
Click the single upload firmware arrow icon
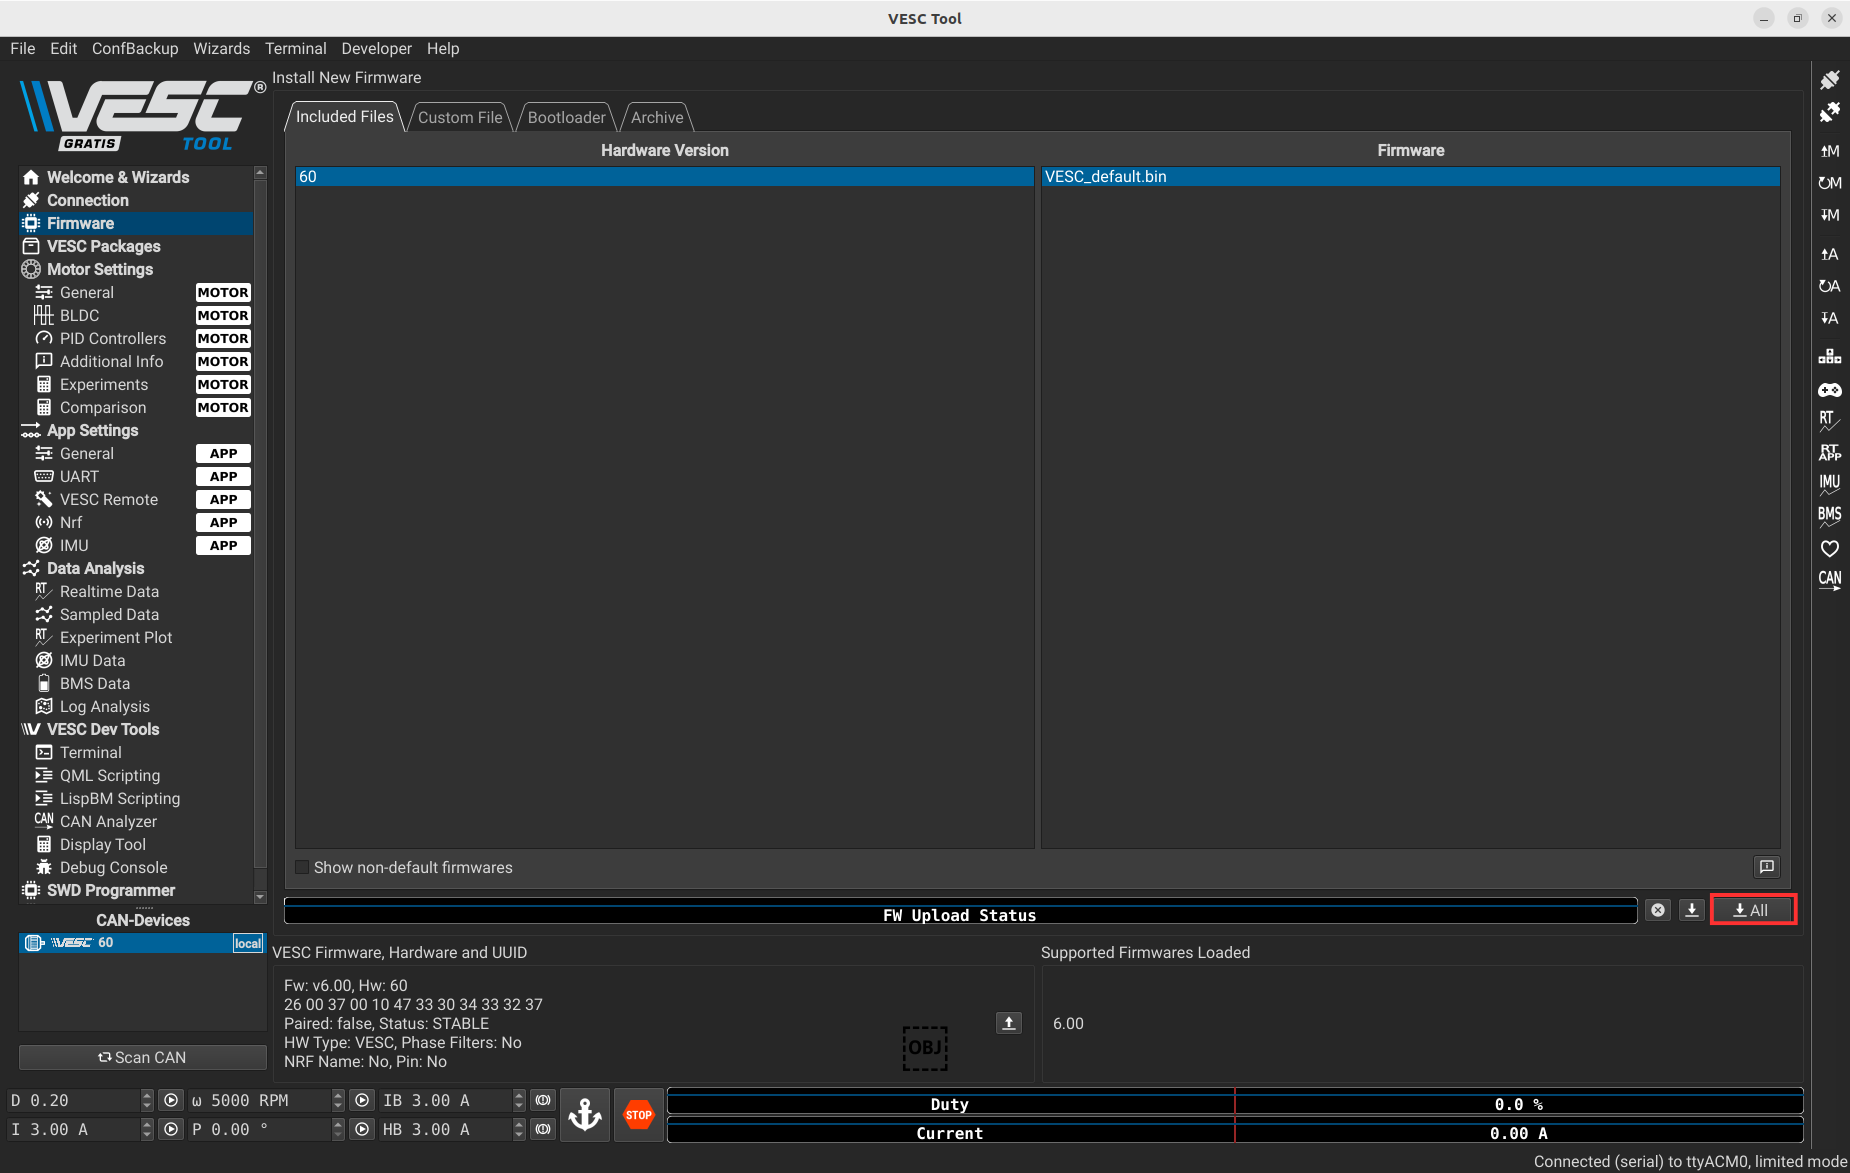click(1692, 910)
